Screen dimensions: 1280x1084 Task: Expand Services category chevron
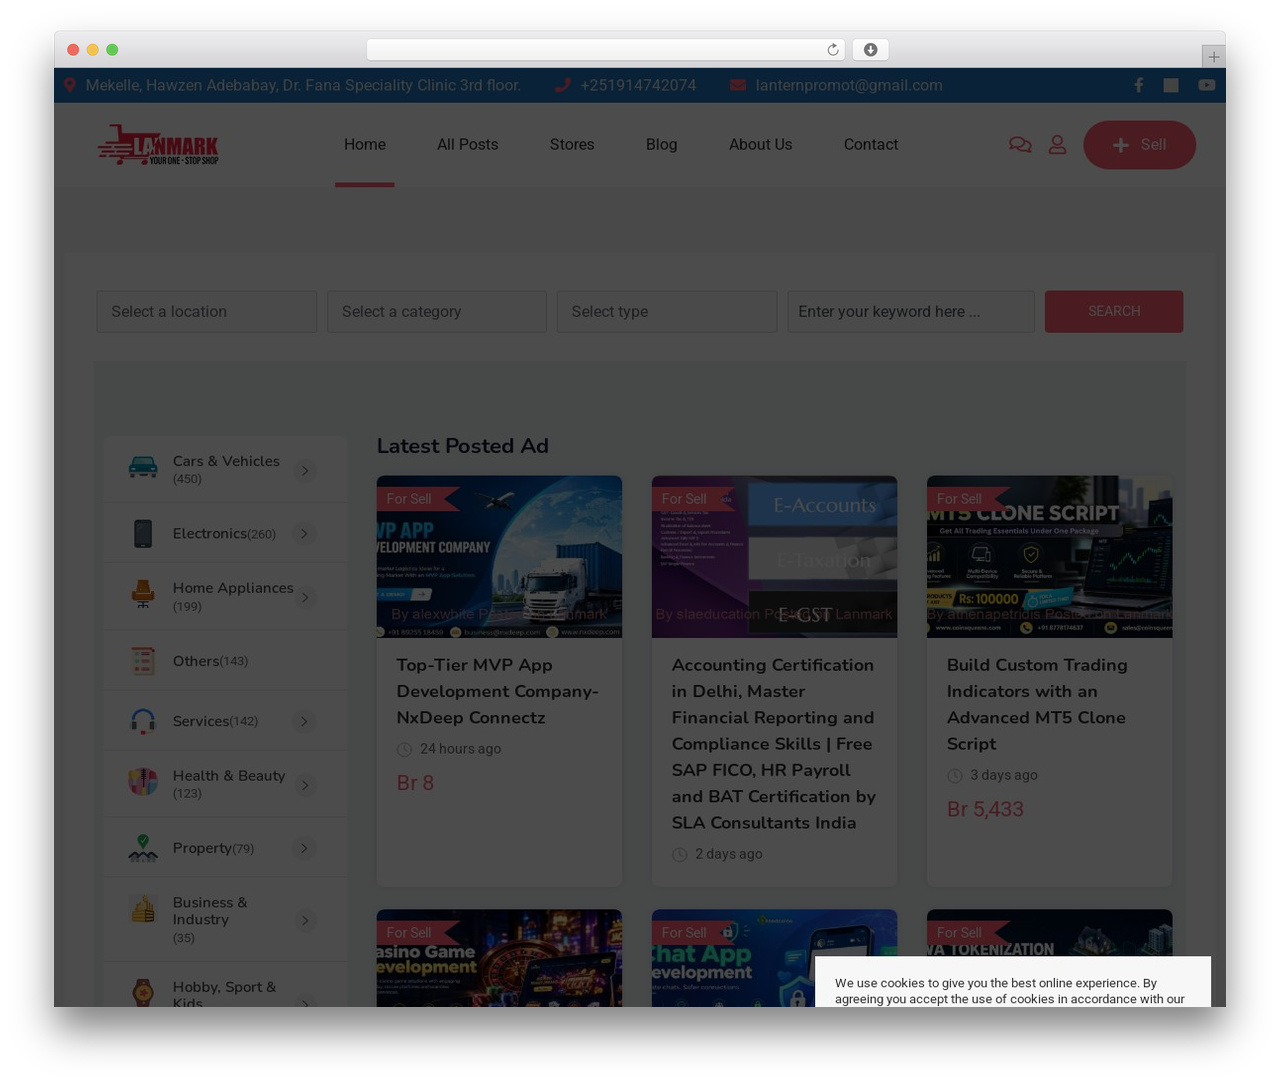(x=305, y=721)
